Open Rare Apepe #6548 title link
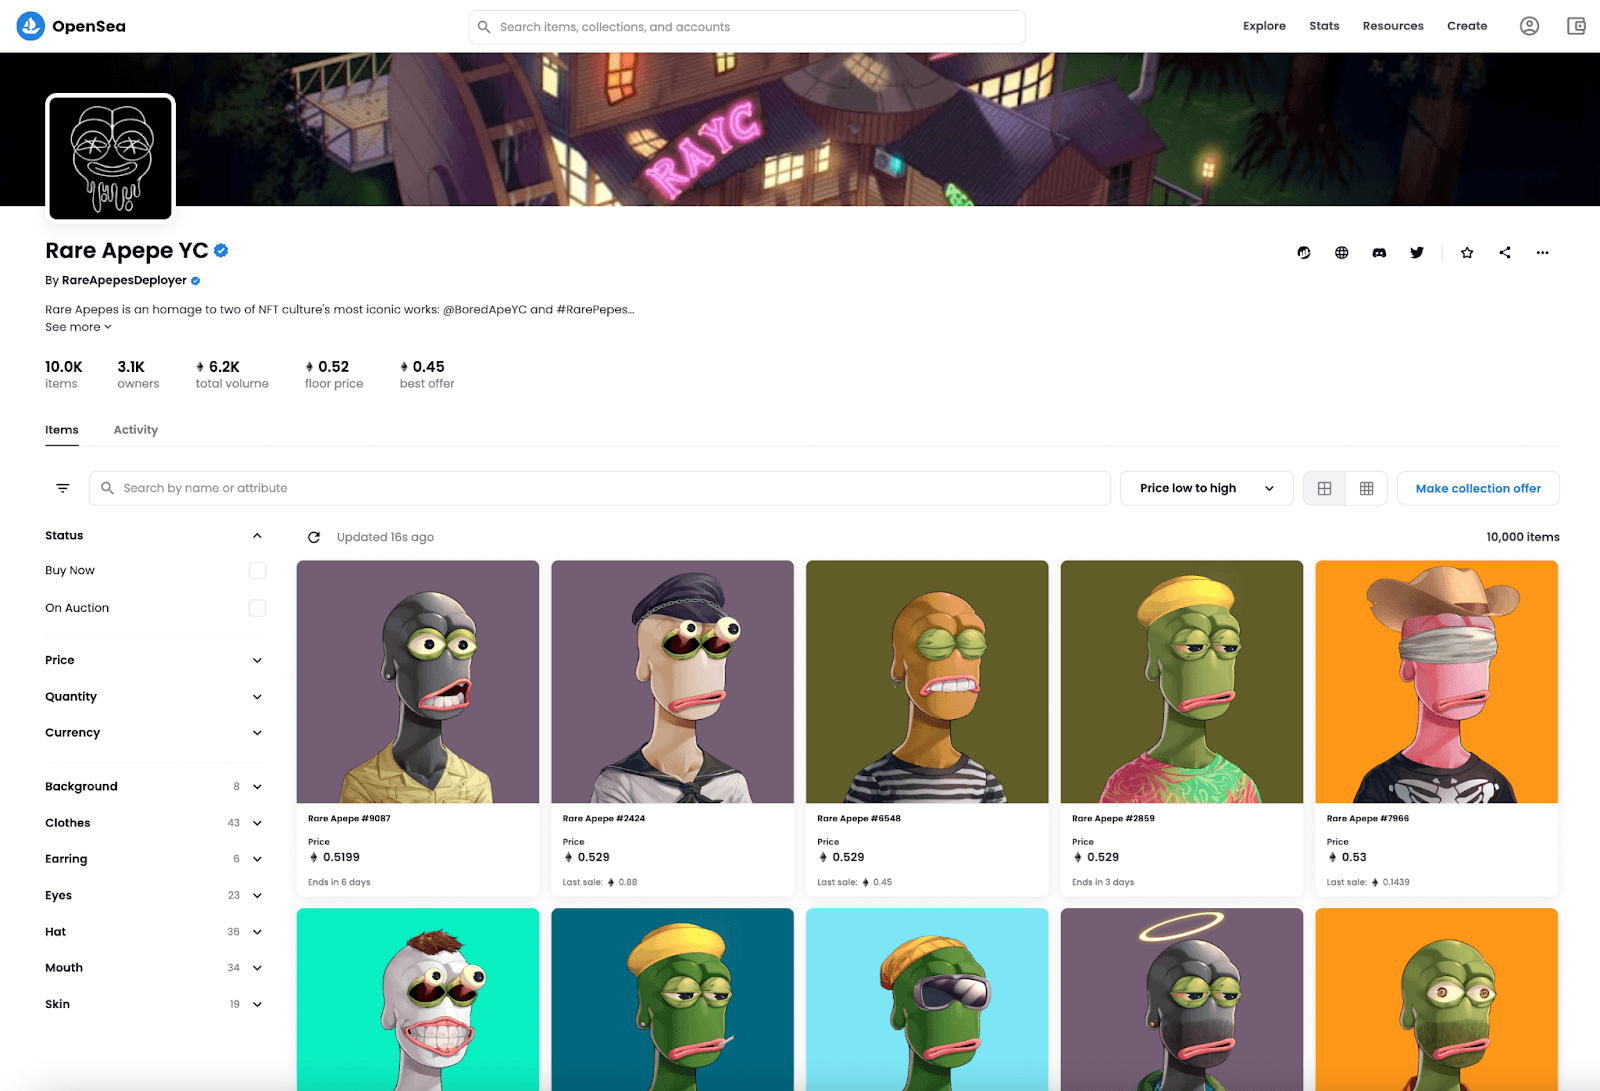The width and height of the screenshot is (1600, 1091). pos(859,819)
